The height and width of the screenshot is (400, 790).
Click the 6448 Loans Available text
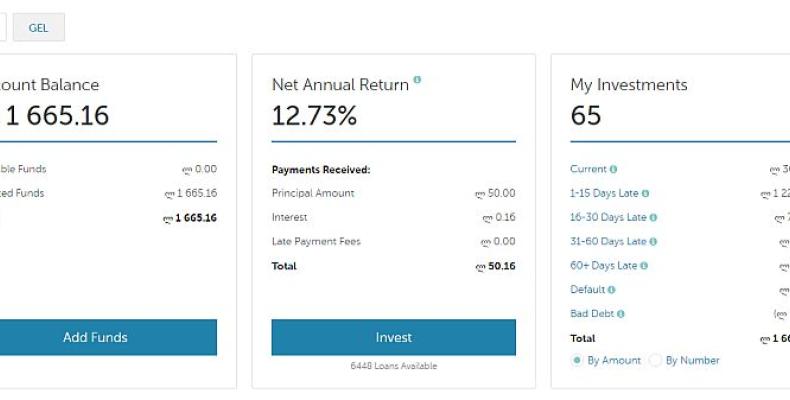point(393,367)
